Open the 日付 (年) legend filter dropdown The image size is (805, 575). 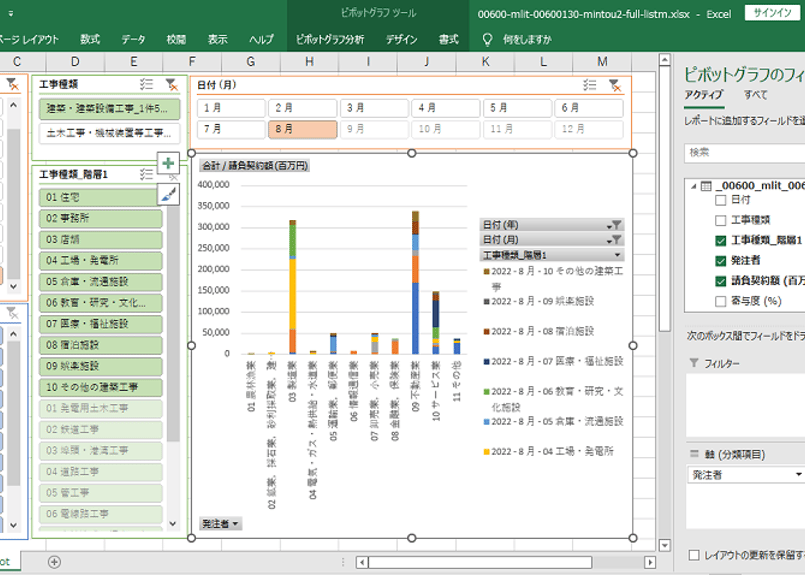[616, 225]
